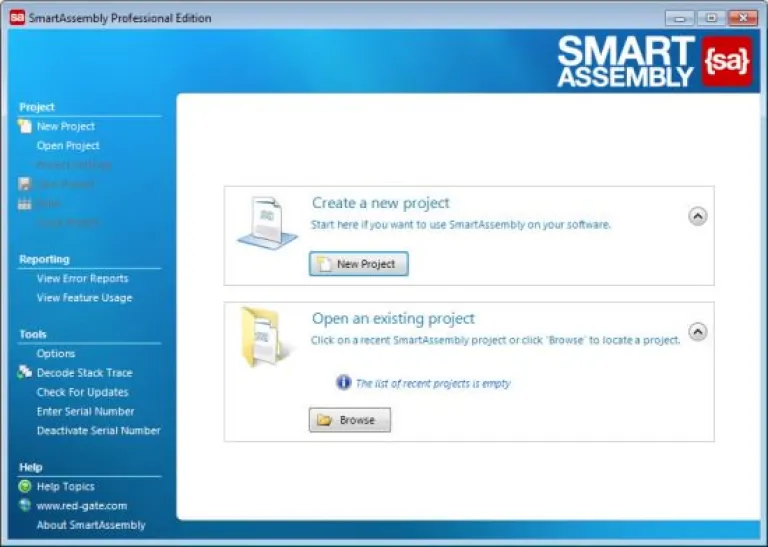Click the Create a new project heading
This screenshot has height=547, width=768.
(x=381, y=203)
